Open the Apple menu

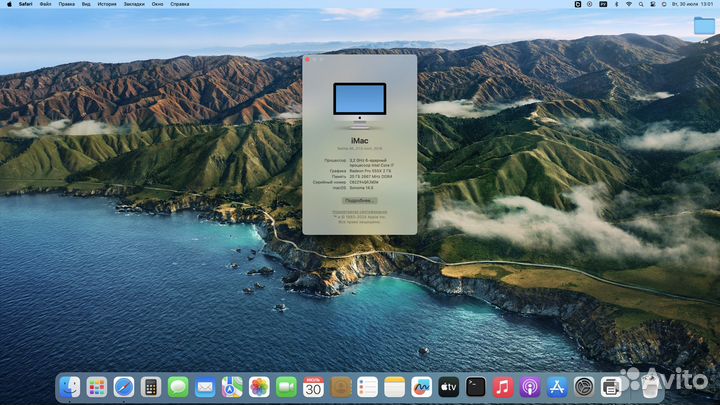pos(9,4)
